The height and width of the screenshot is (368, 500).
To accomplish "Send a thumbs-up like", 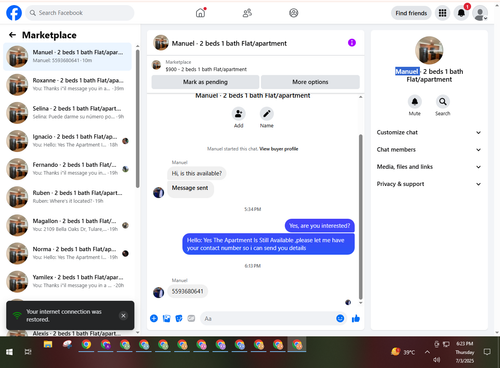I will 356,318.
